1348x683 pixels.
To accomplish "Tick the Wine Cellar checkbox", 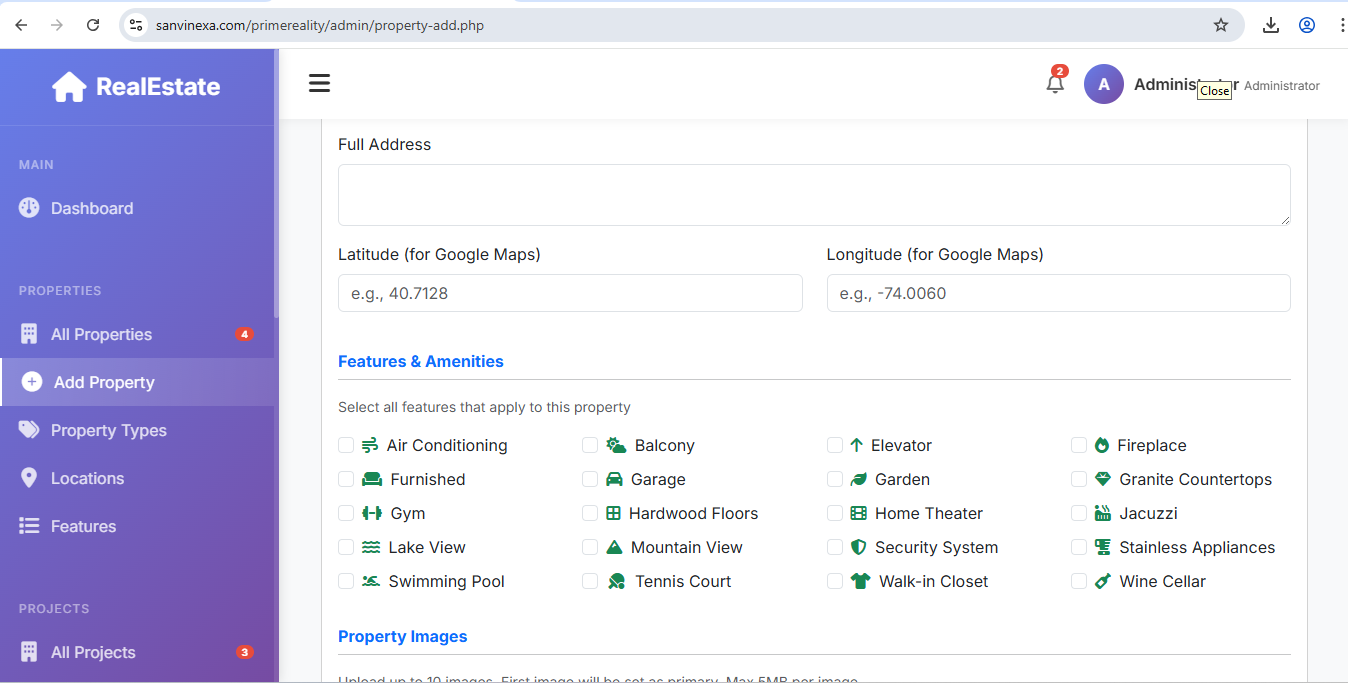I will point(1079,581).
